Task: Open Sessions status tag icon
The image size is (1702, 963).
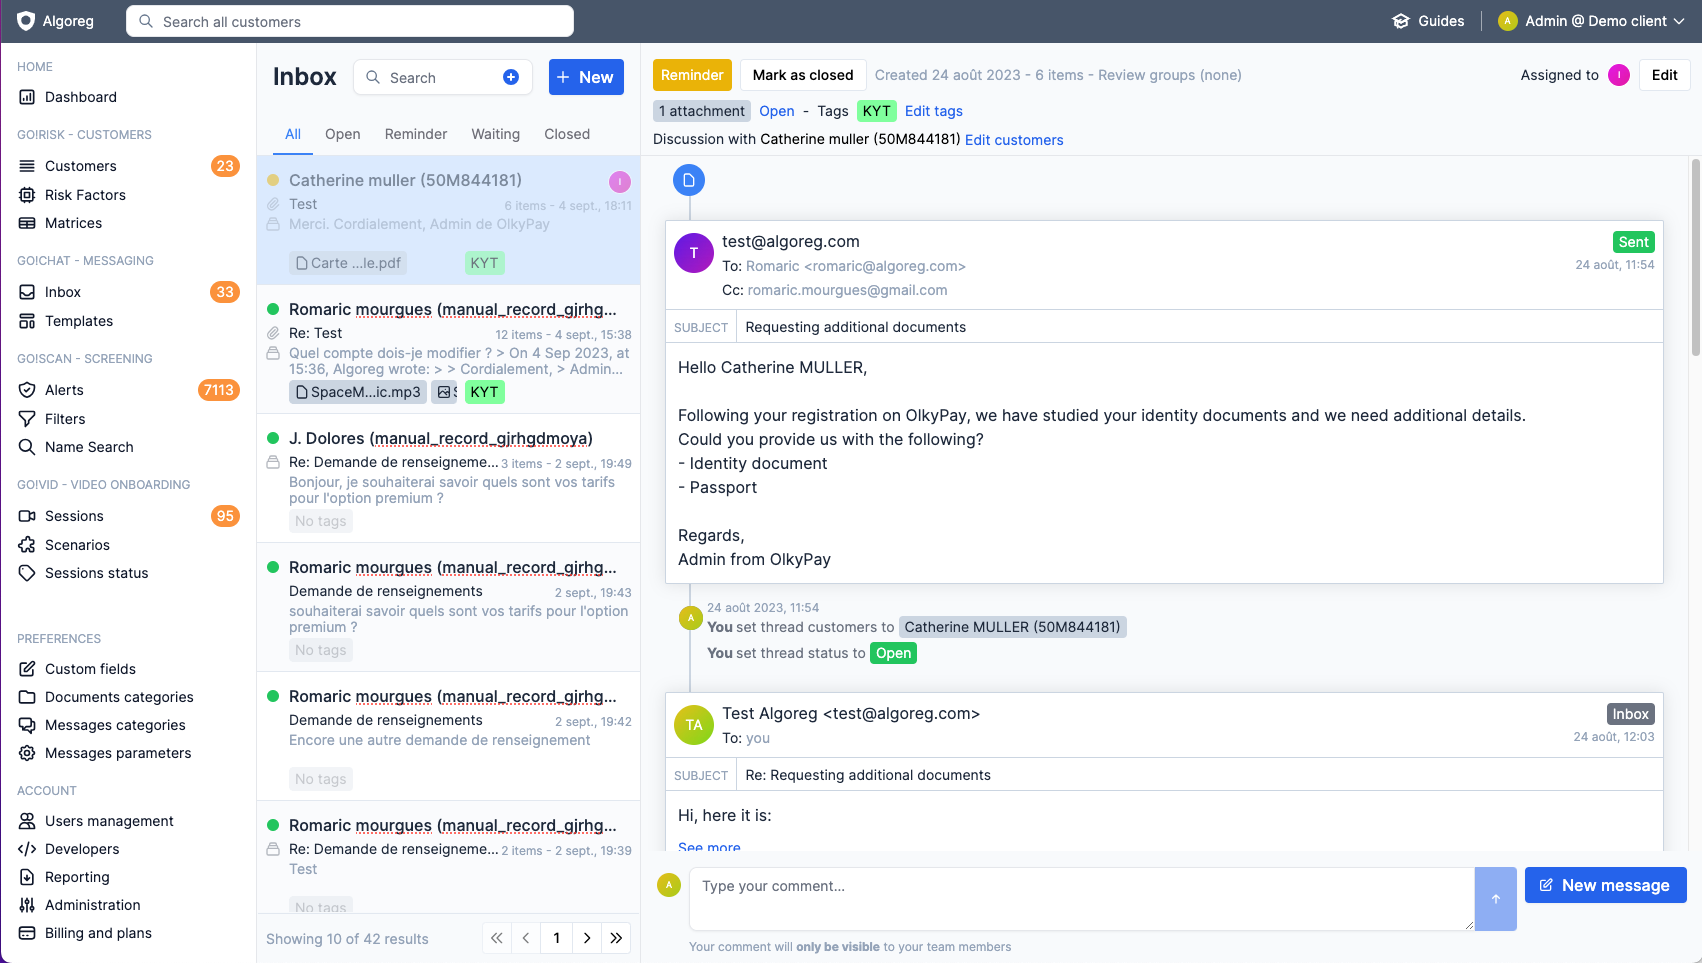Action: [27, 573]
